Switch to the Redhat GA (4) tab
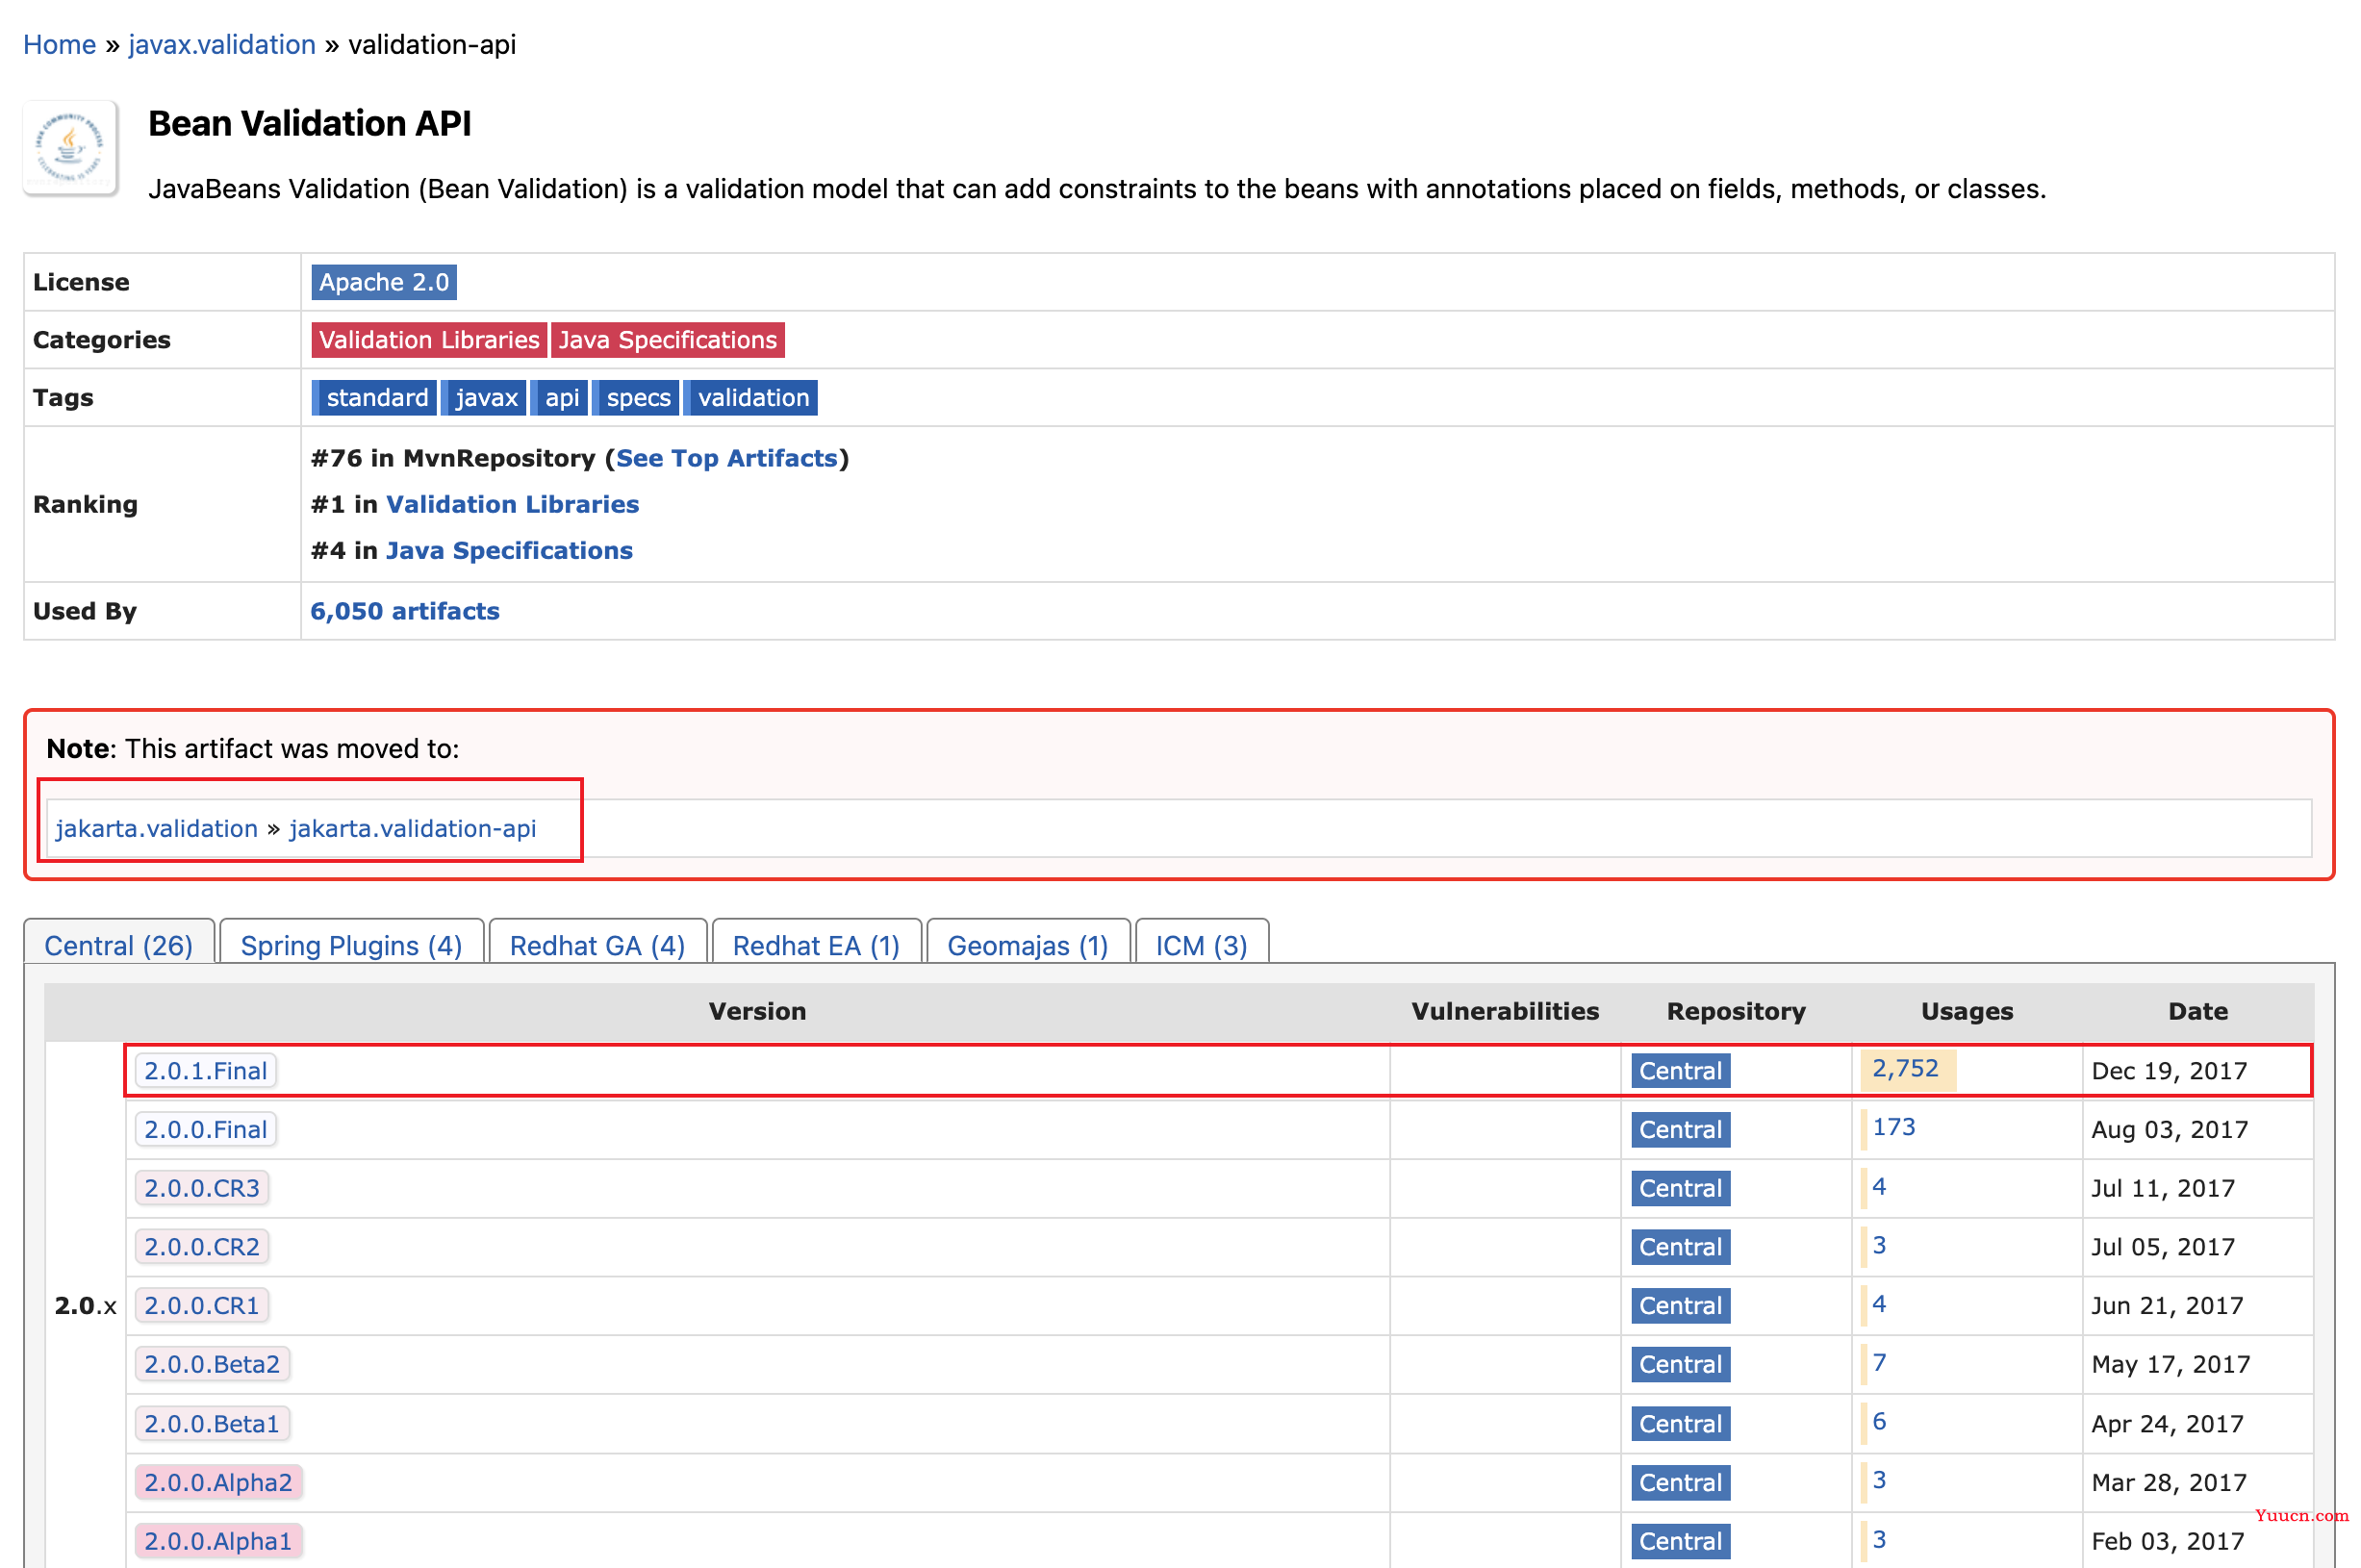The height and width of the screenshot is (1568, 2361). coord(597,944)
